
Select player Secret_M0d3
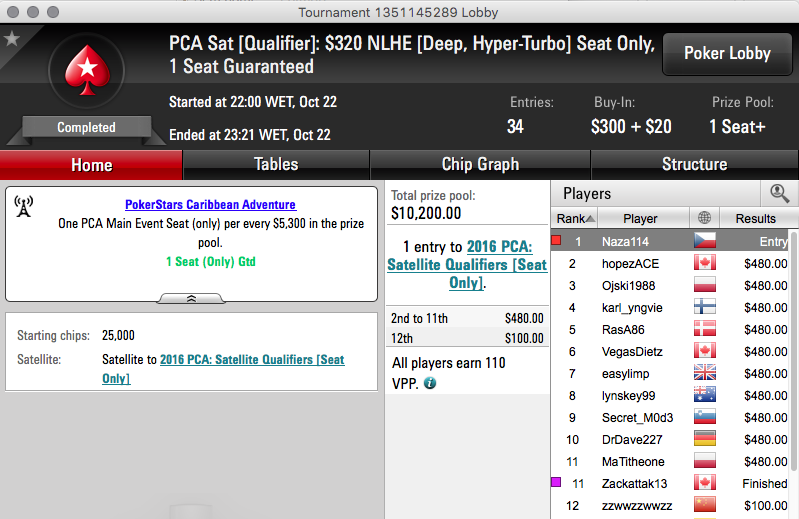[637, 418]
